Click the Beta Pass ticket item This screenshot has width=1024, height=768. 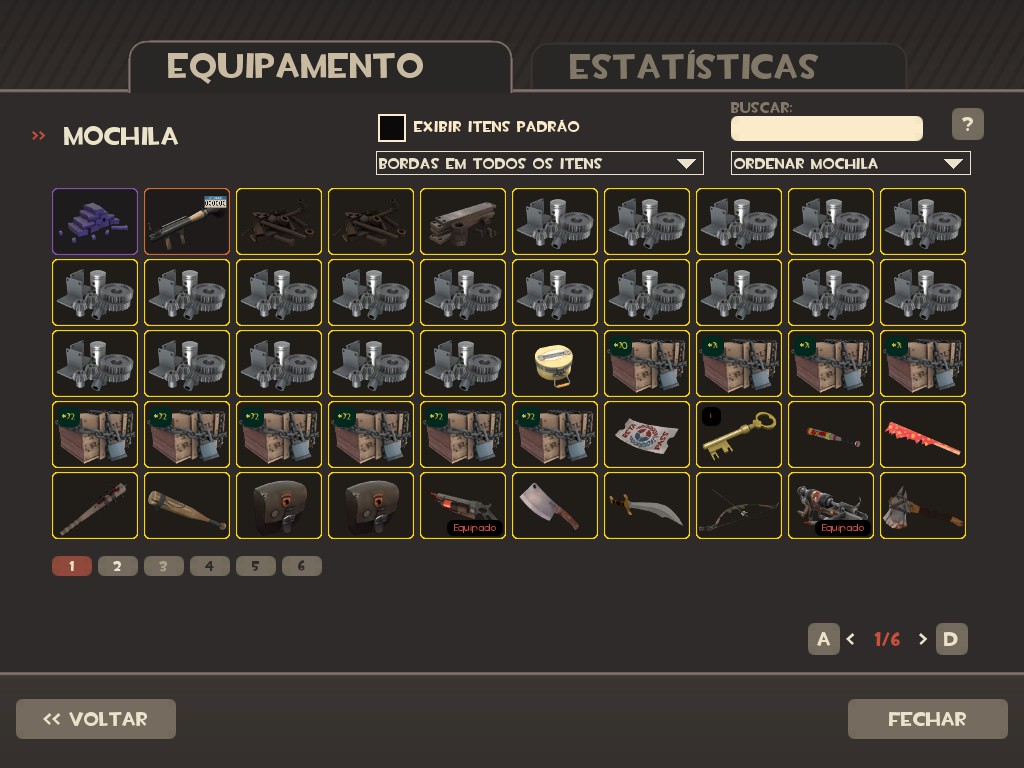tap(647, 434)
